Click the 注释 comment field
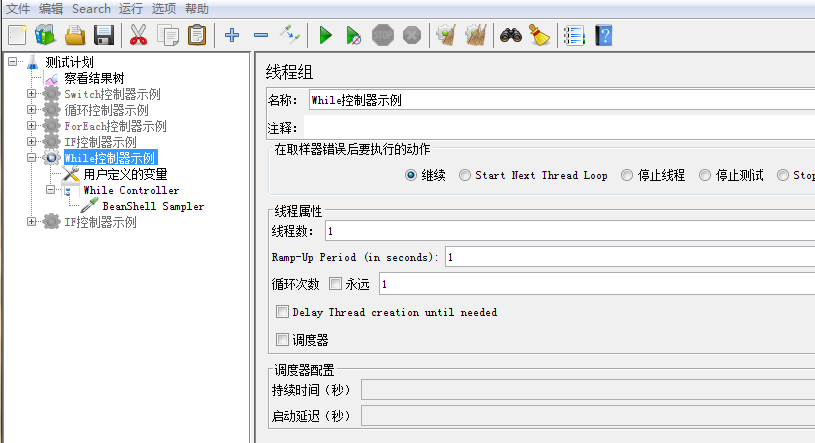 tap(559, 127)
